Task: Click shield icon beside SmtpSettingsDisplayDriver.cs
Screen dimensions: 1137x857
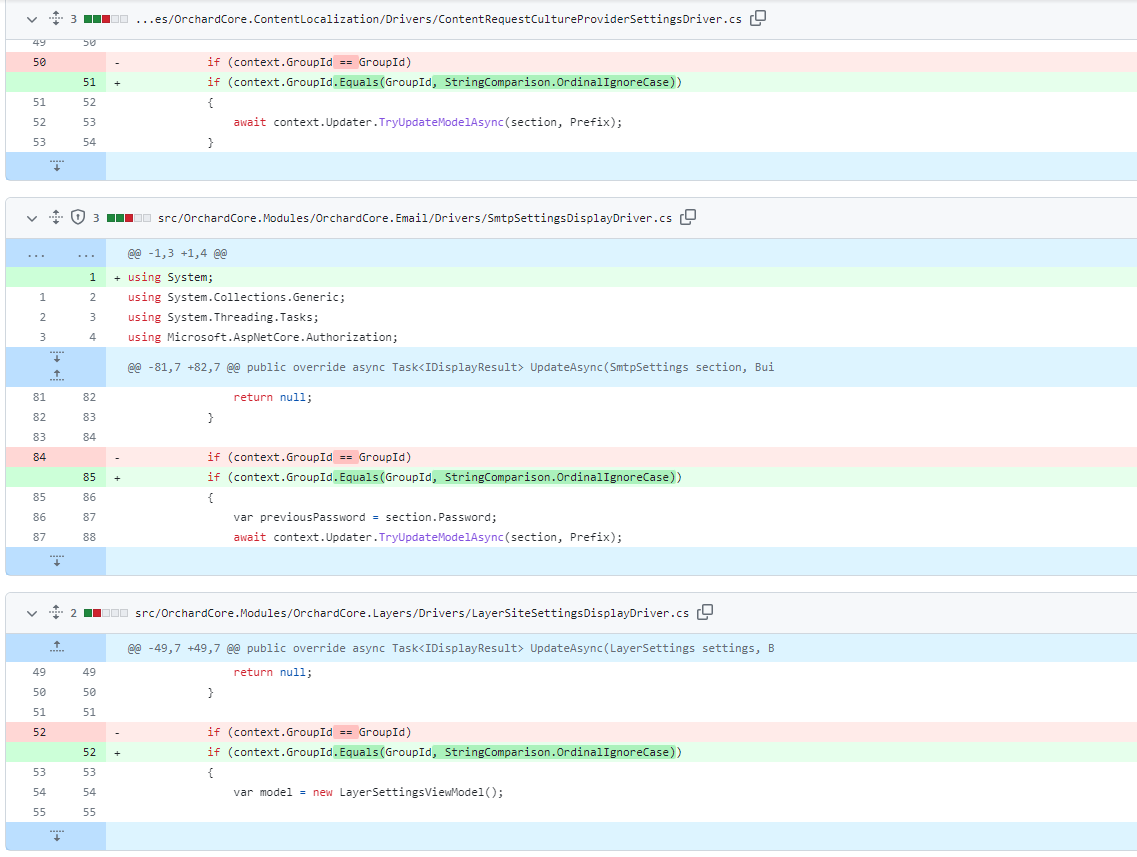Action: pos(78,218)
